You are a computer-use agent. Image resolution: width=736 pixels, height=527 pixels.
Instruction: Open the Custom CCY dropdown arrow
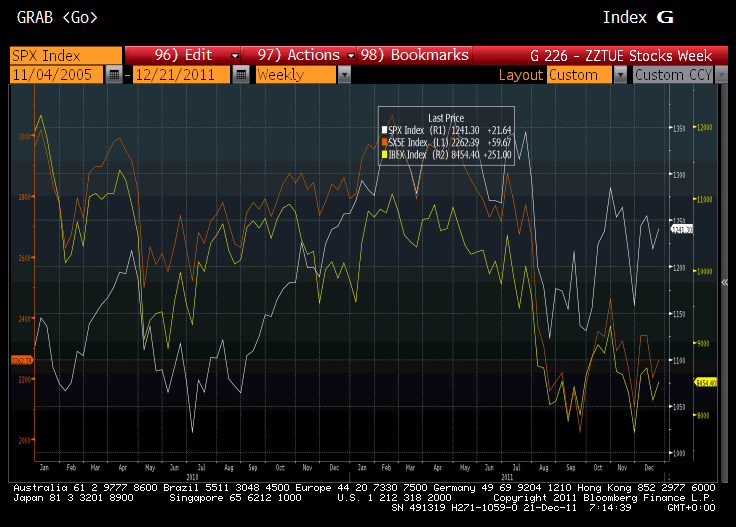722,75
